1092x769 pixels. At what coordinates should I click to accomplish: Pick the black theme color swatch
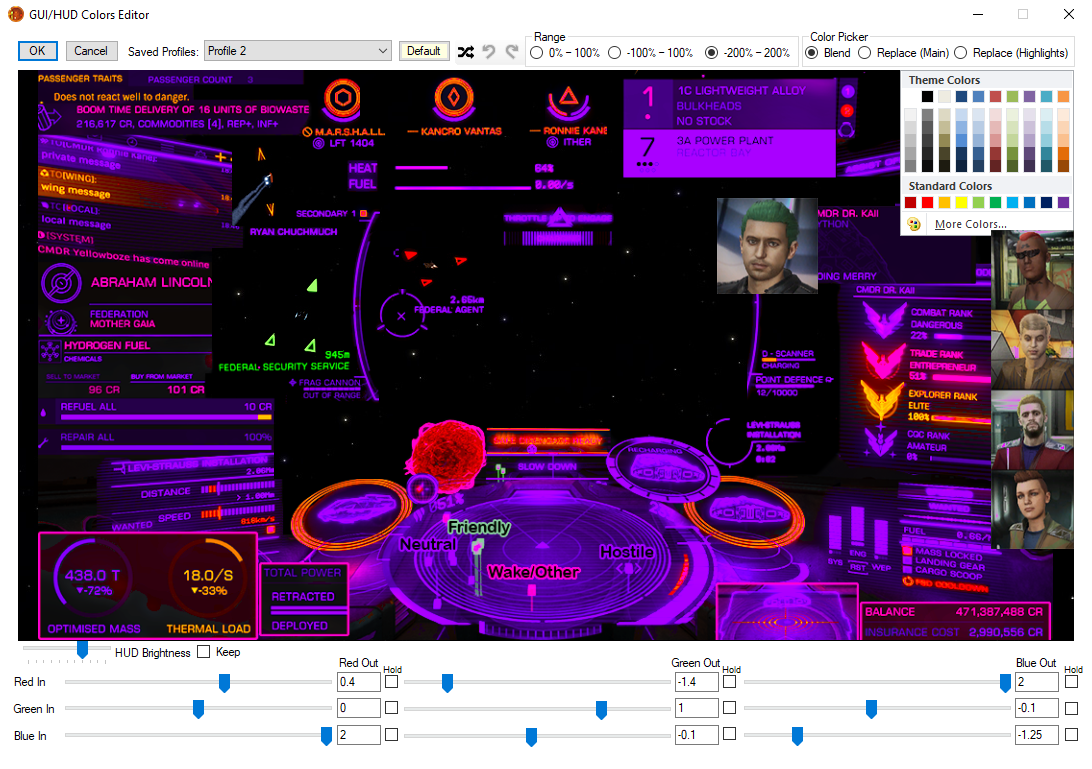pyautogui.click(x=927, y=96)
